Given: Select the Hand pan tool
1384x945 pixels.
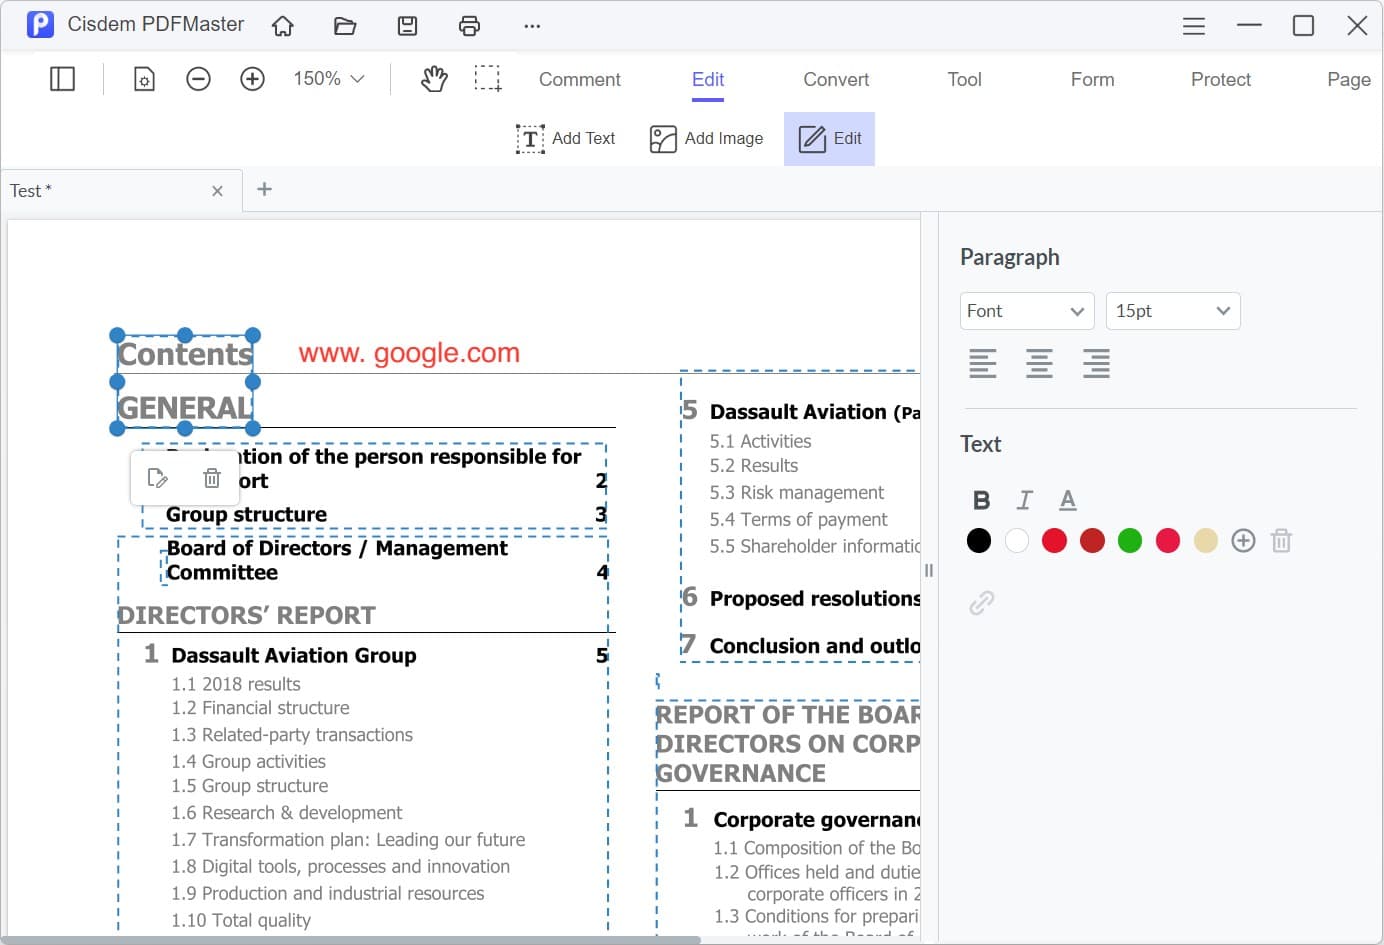Looking at the screenshot, I should [x=434, y=78].
